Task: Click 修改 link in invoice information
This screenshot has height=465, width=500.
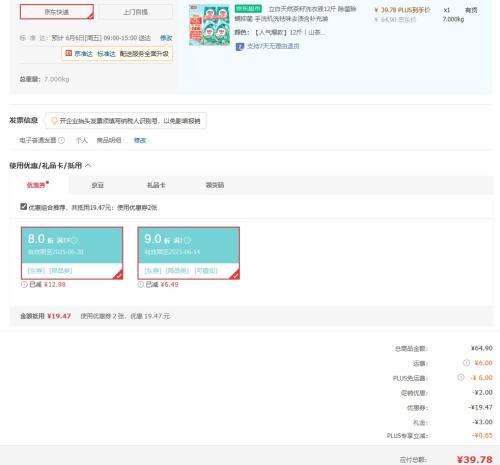Action: [x=140, y=140]
